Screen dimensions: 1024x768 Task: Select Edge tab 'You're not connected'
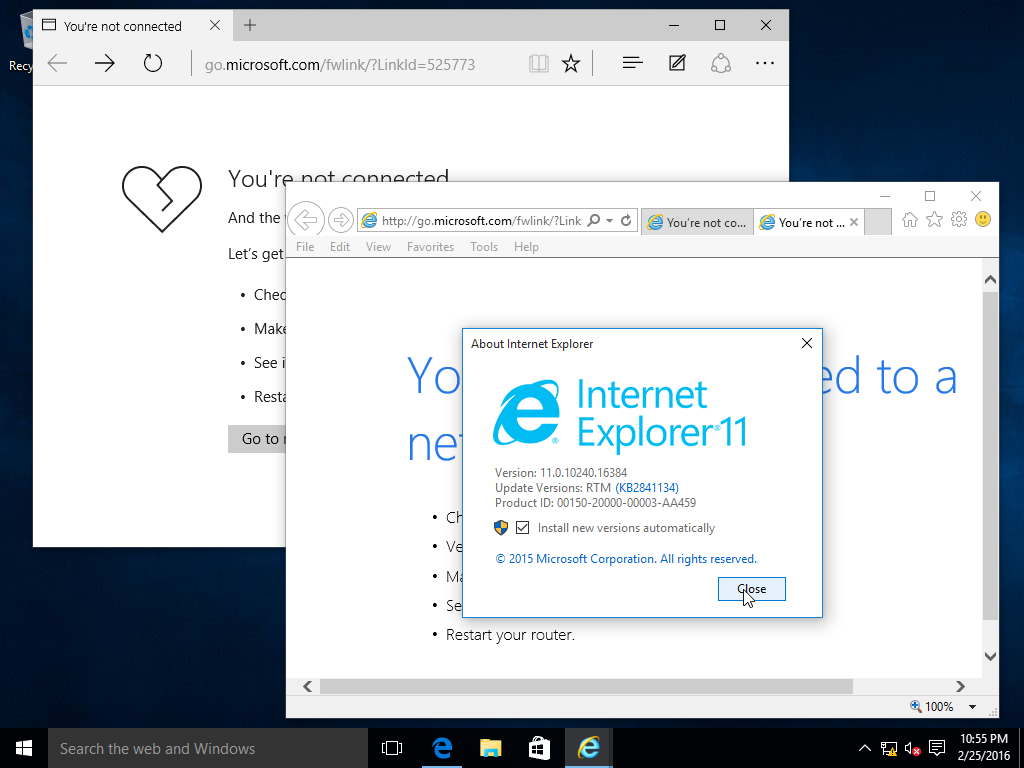123,26
